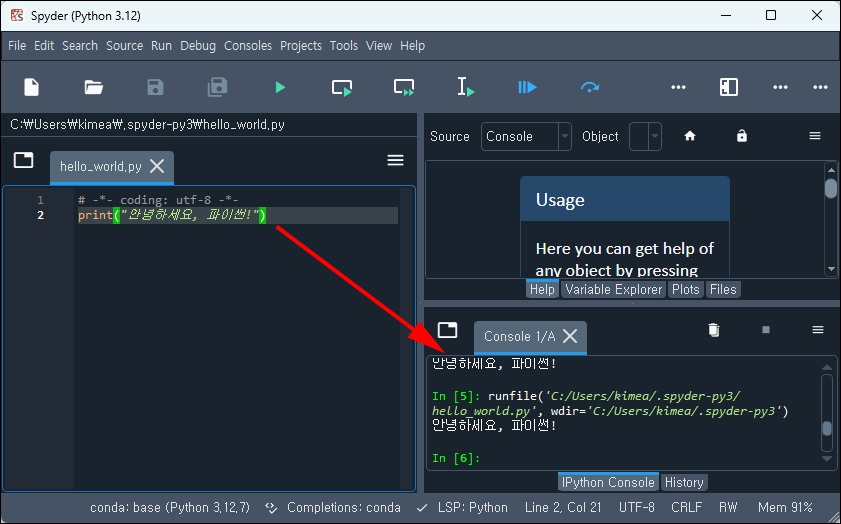
Task: Browse editor tabs icon beside hello_world.py
Action: pyautogui.click(x=24, y=160)
